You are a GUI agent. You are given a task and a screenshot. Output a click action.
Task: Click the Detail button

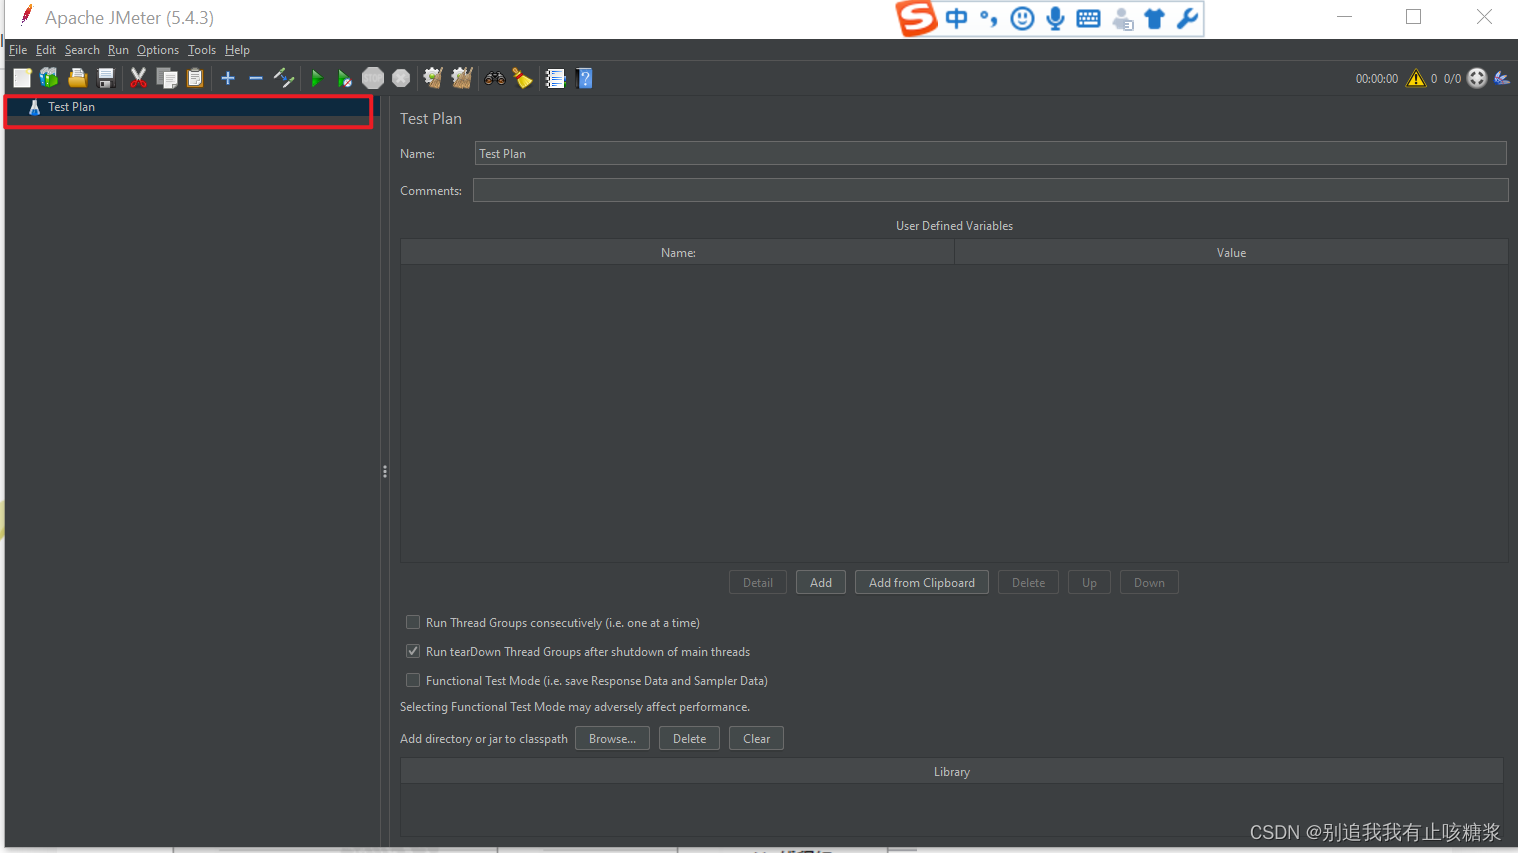[x=758, y=583]
